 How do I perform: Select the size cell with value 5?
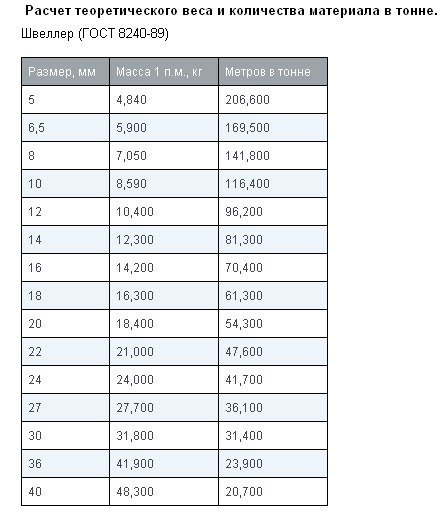pyautogui.click(x=65, y=100)
